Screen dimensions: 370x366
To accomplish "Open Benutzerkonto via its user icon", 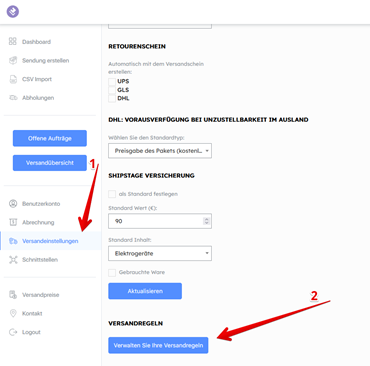I will [13, 203].
